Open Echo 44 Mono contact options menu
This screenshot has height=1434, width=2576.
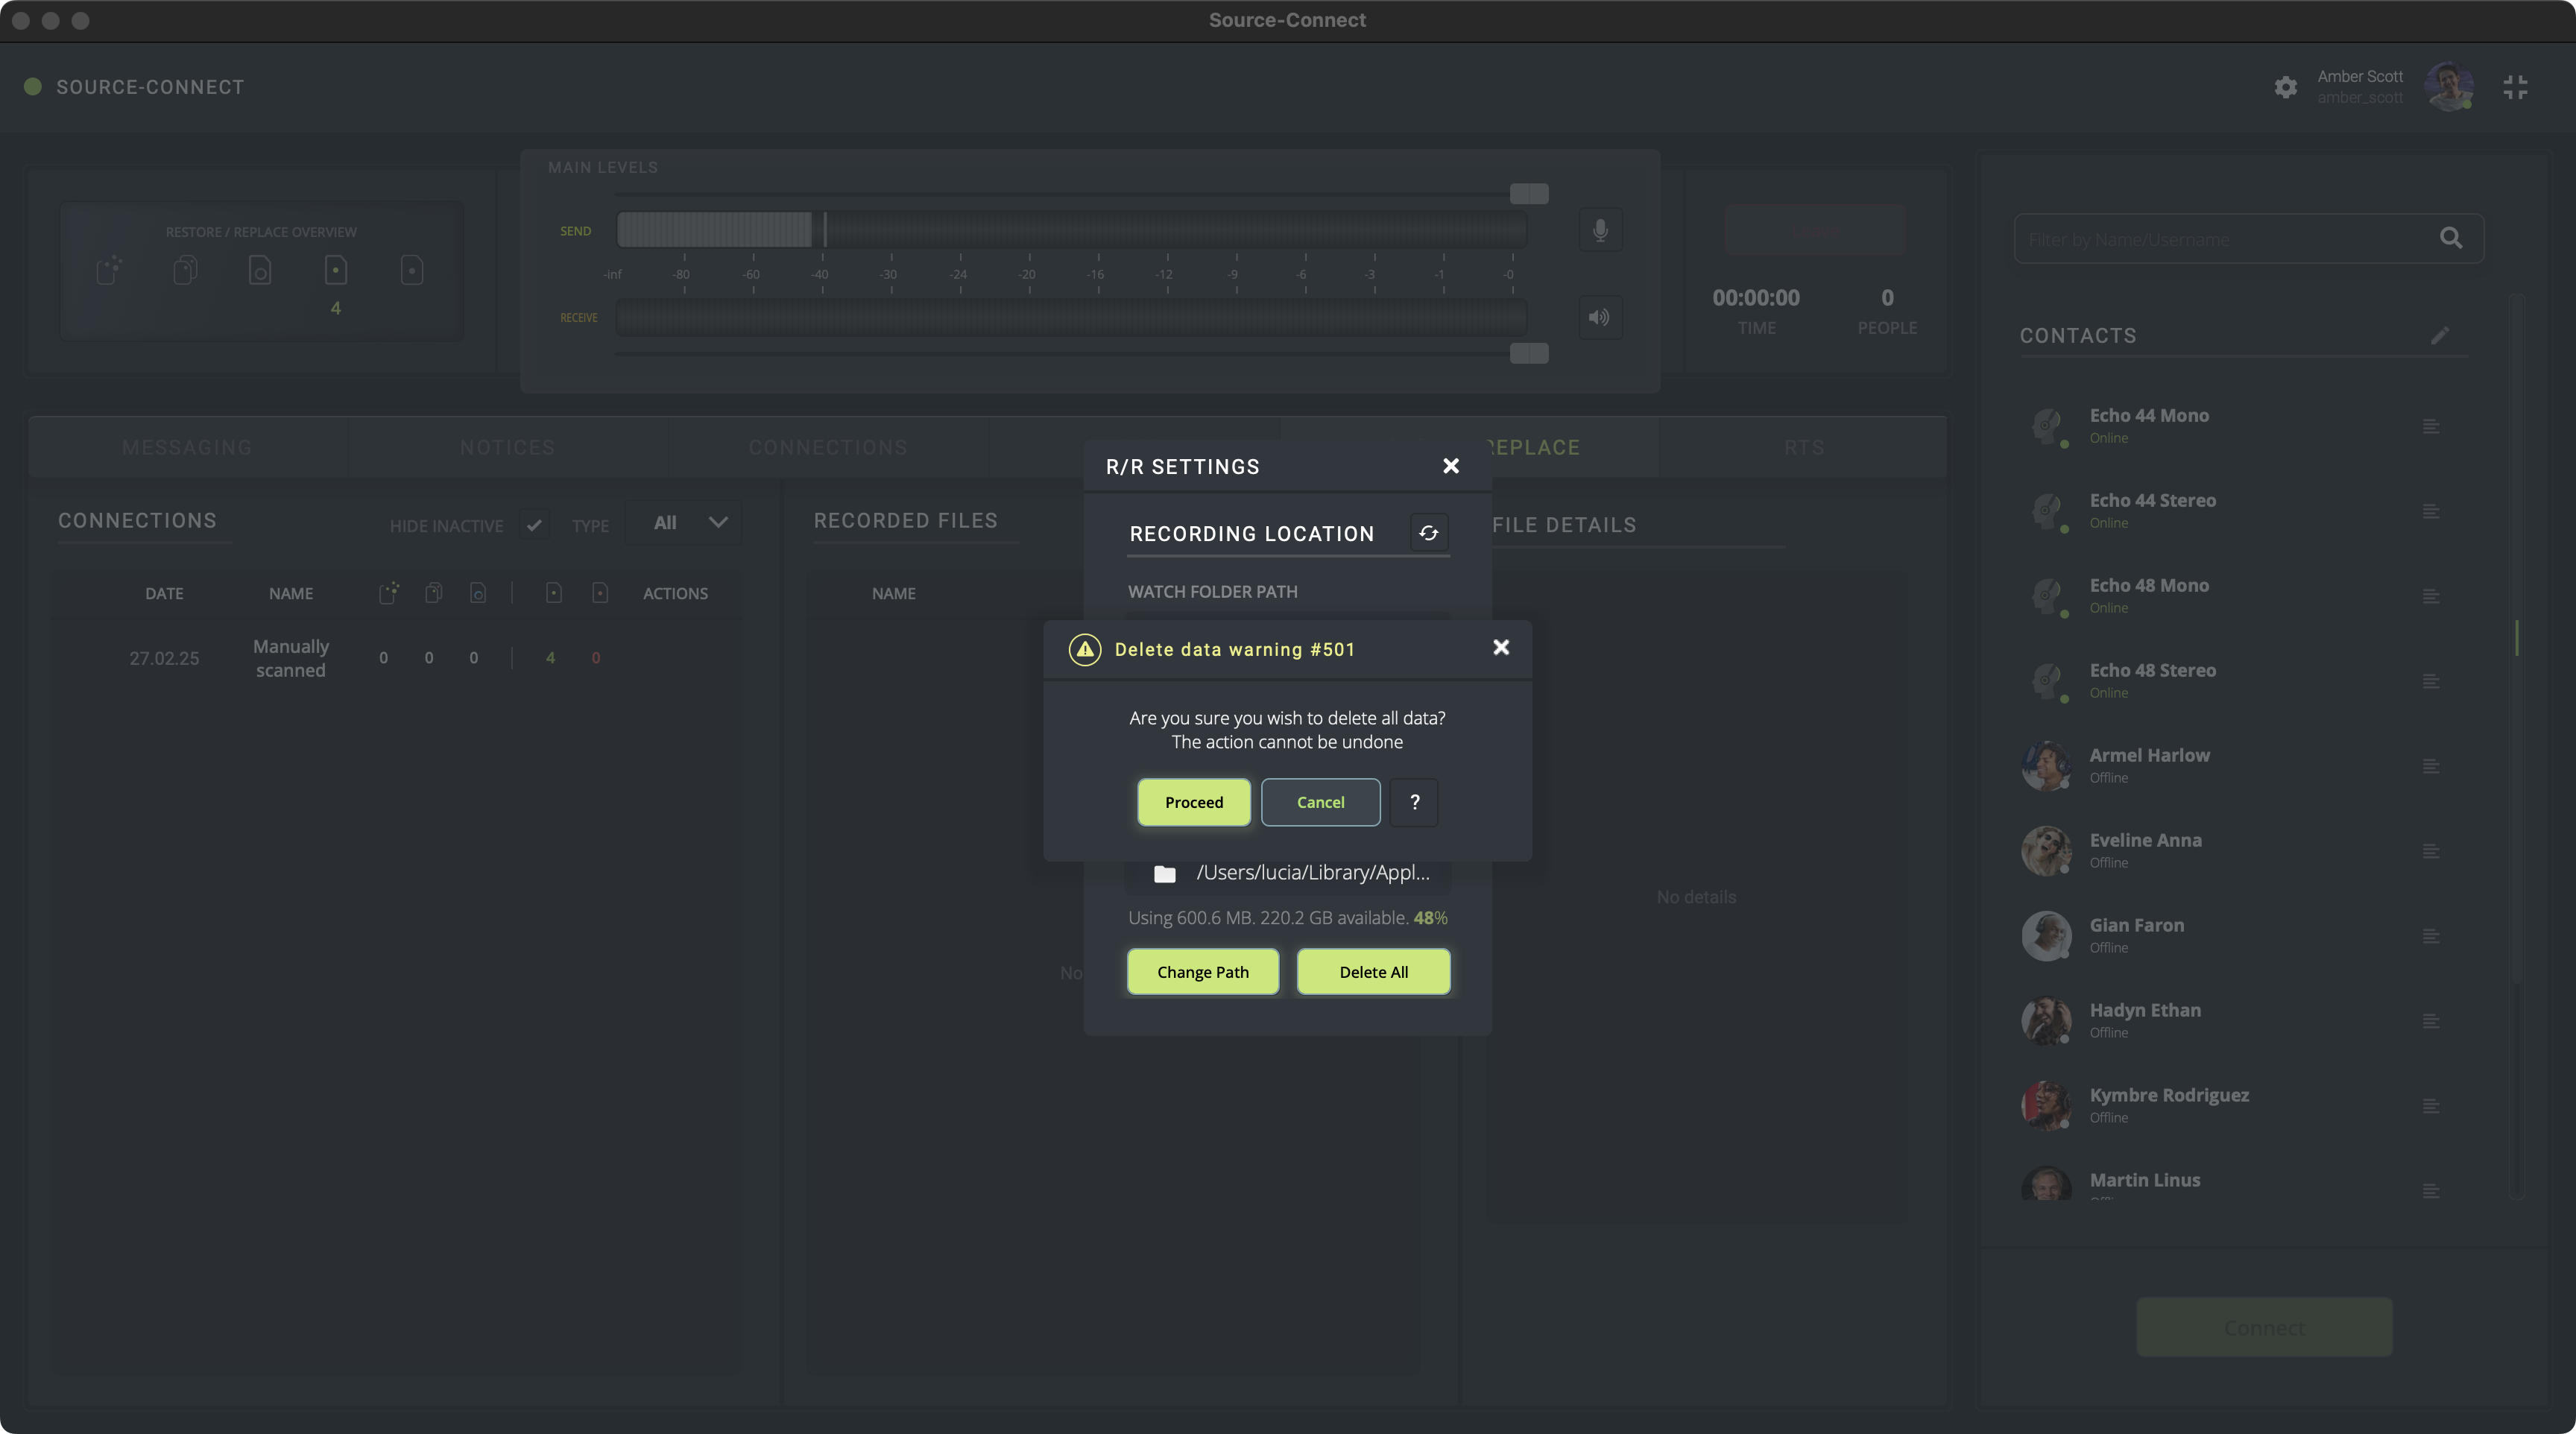2431,427
